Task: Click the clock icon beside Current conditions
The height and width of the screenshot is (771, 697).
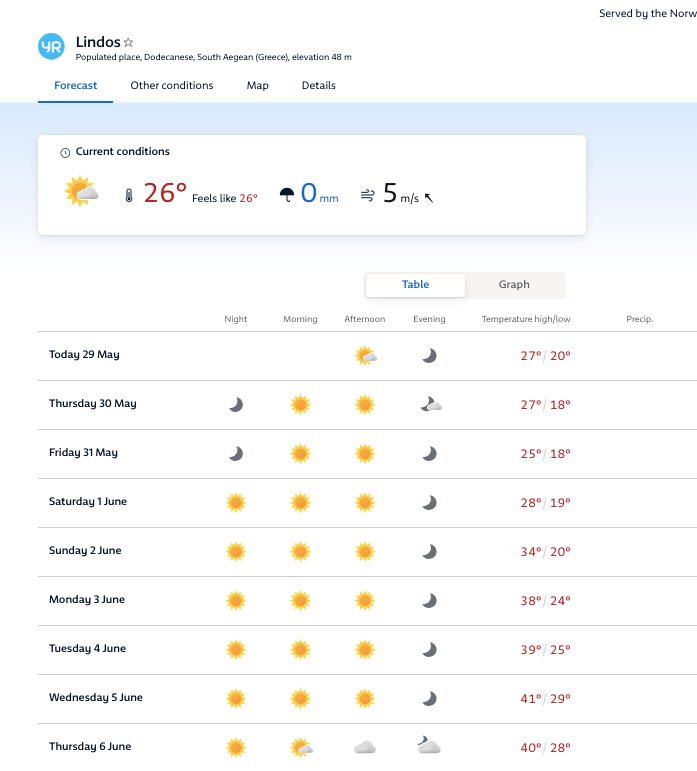Action: (65, 153)
